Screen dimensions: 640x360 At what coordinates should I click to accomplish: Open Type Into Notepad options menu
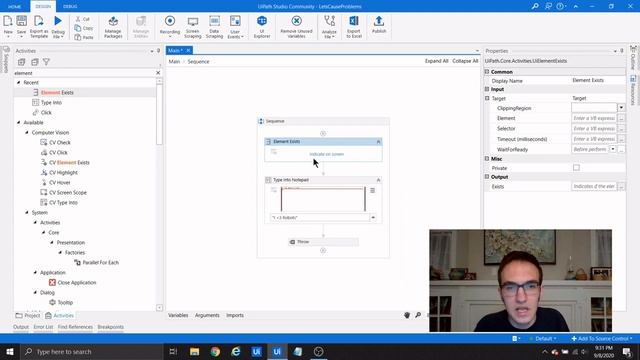coord(372,191)
